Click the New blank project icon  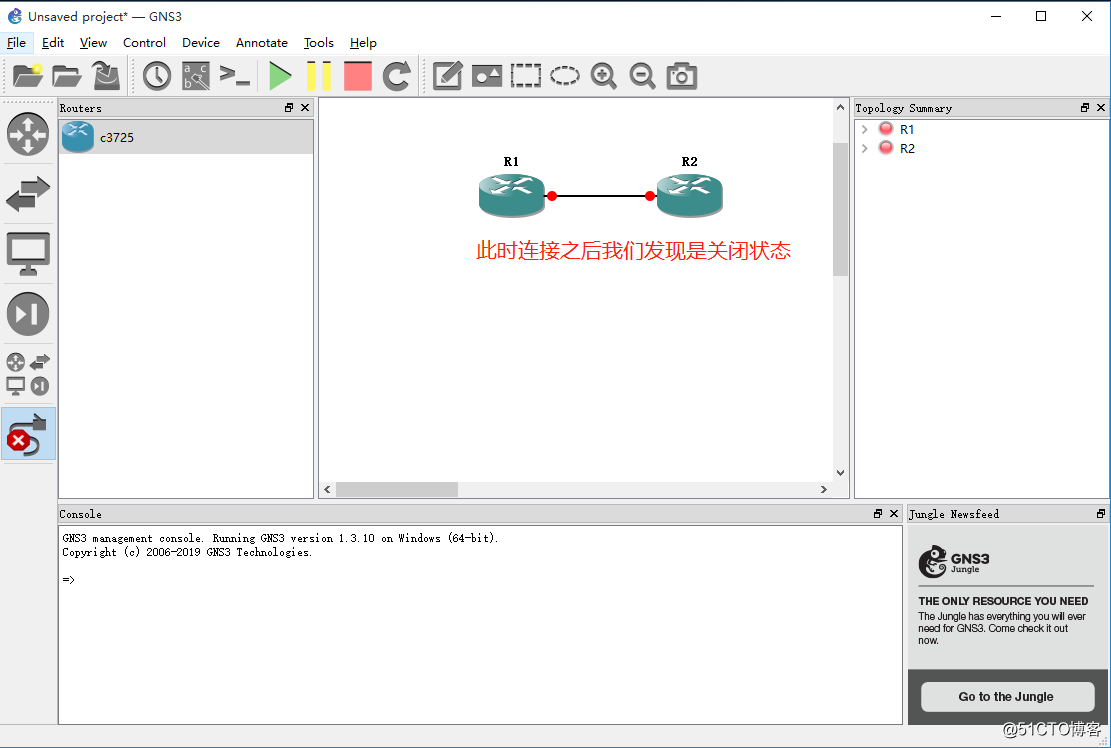point(28,76)
